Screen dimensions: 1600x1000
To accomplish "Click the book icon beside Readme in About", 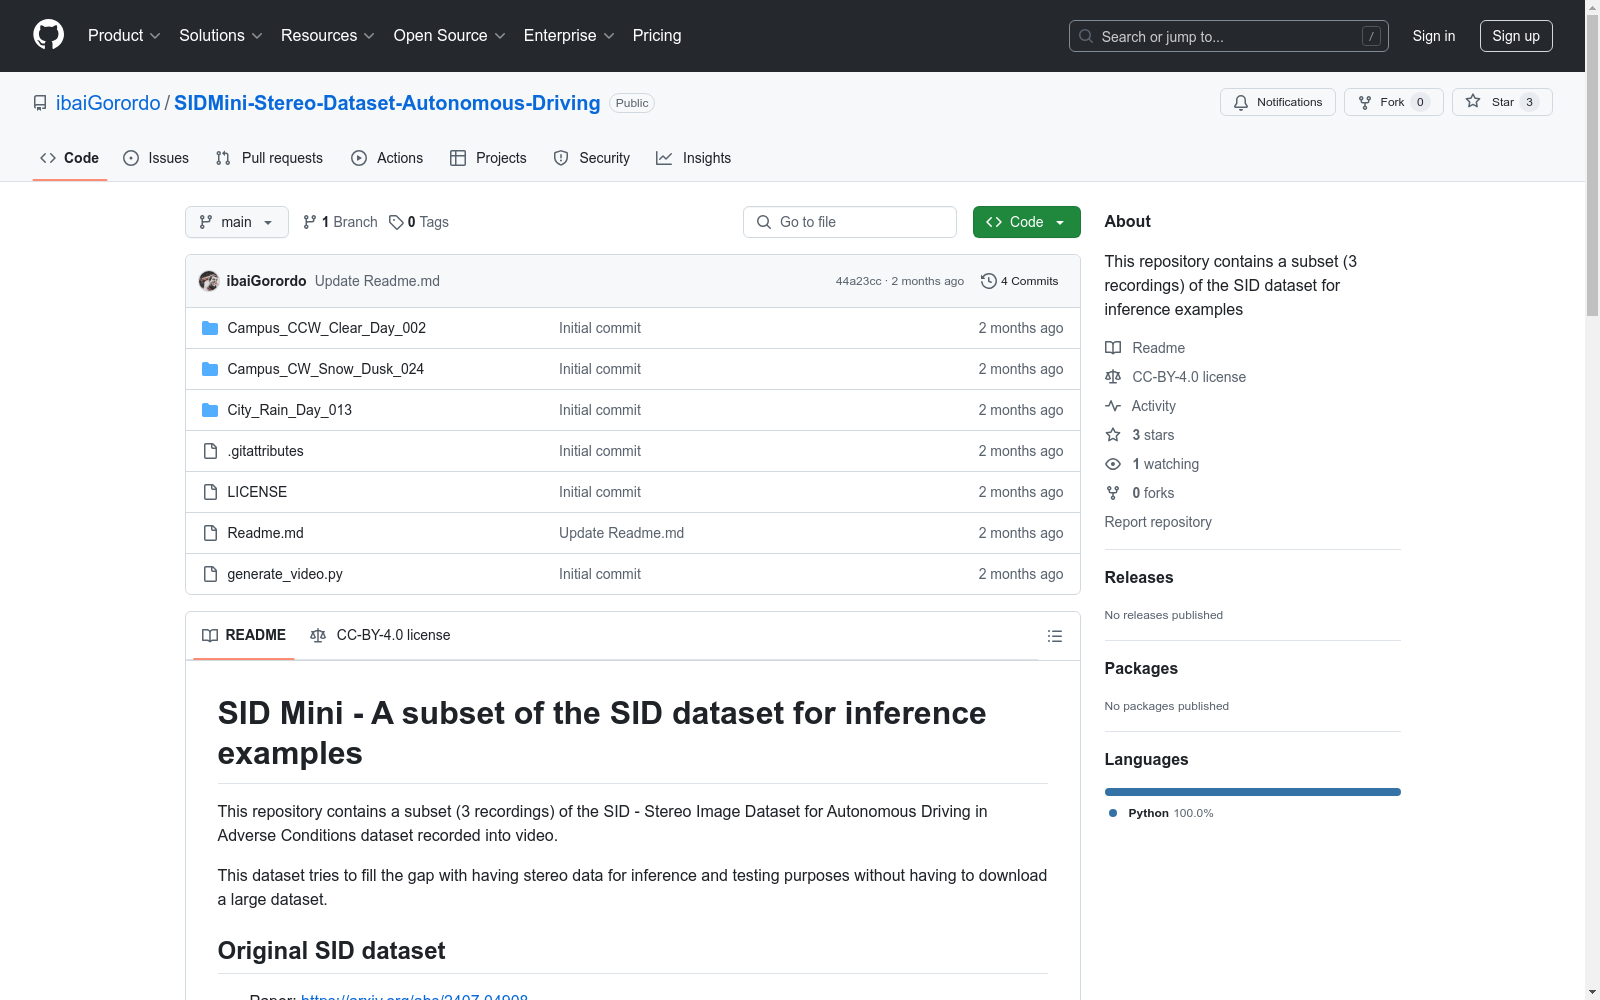I will (1113, 348).
